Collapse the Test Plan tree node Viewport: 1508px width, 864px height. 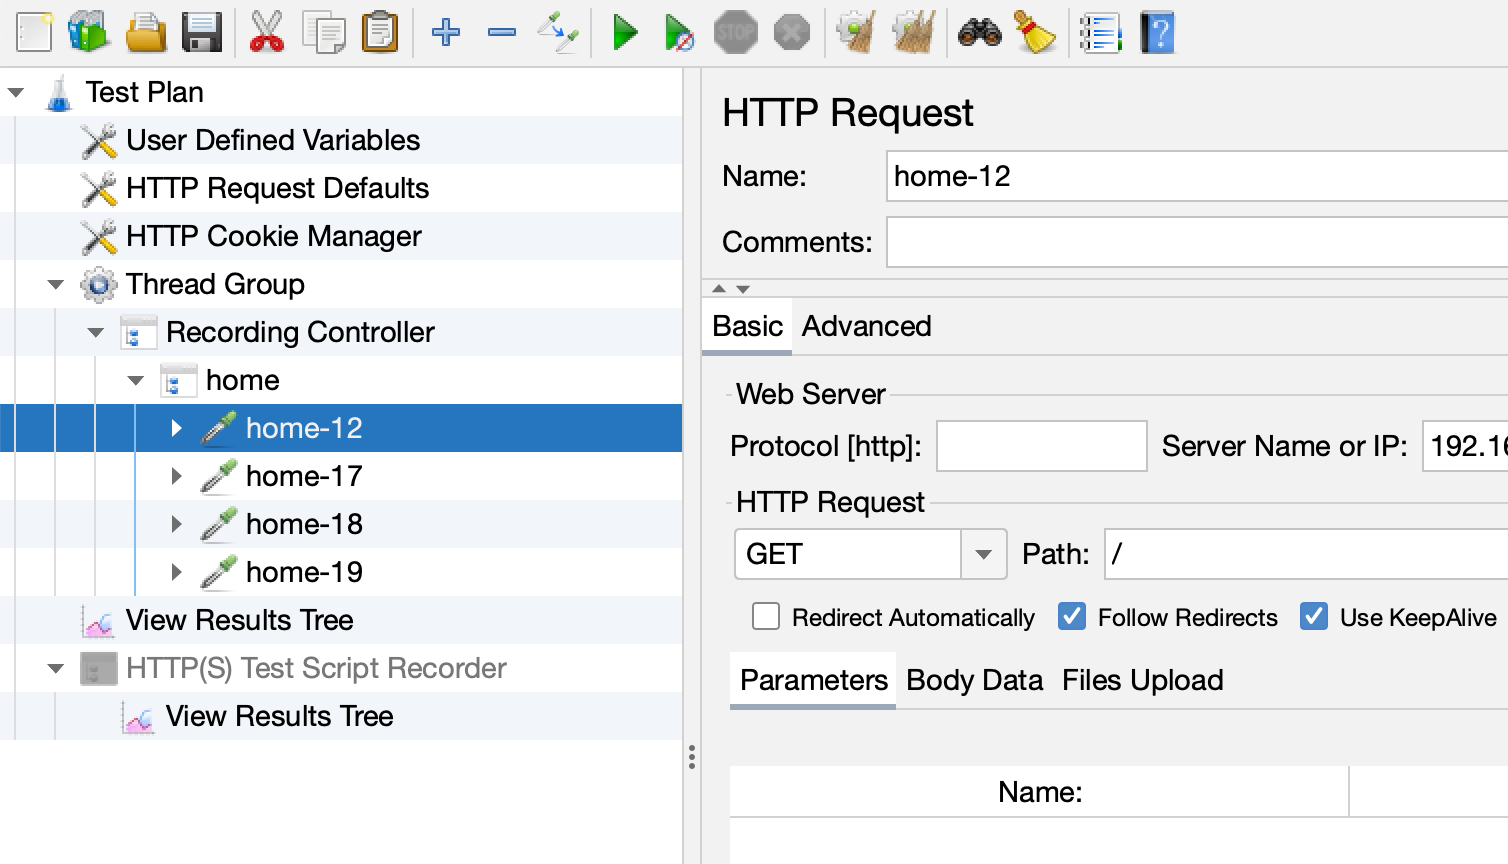point(16,92)
